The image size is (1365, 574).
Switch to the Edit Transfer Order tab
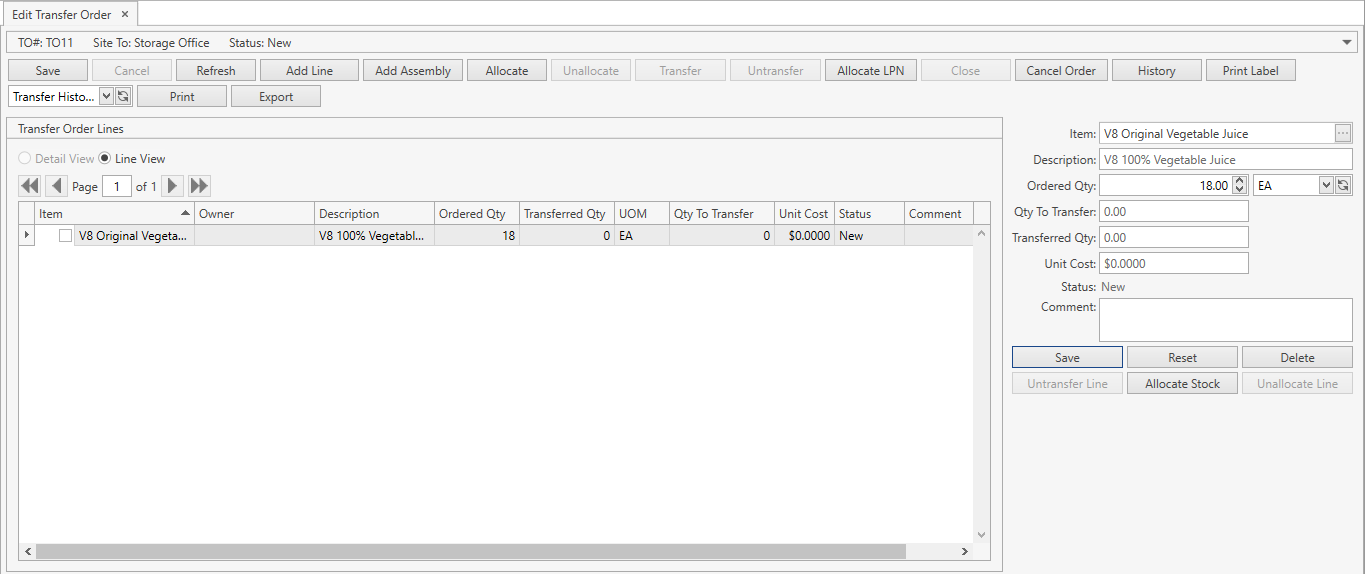tap(61, 15)
